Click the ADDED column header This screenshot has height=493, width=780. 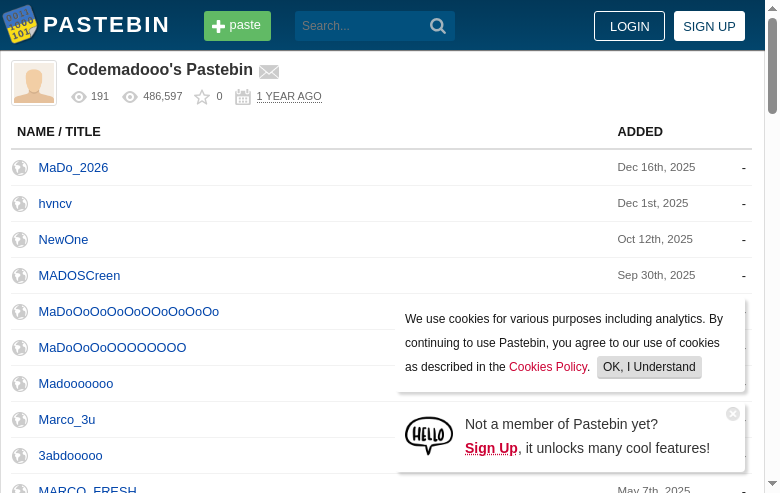coord(640,132)
